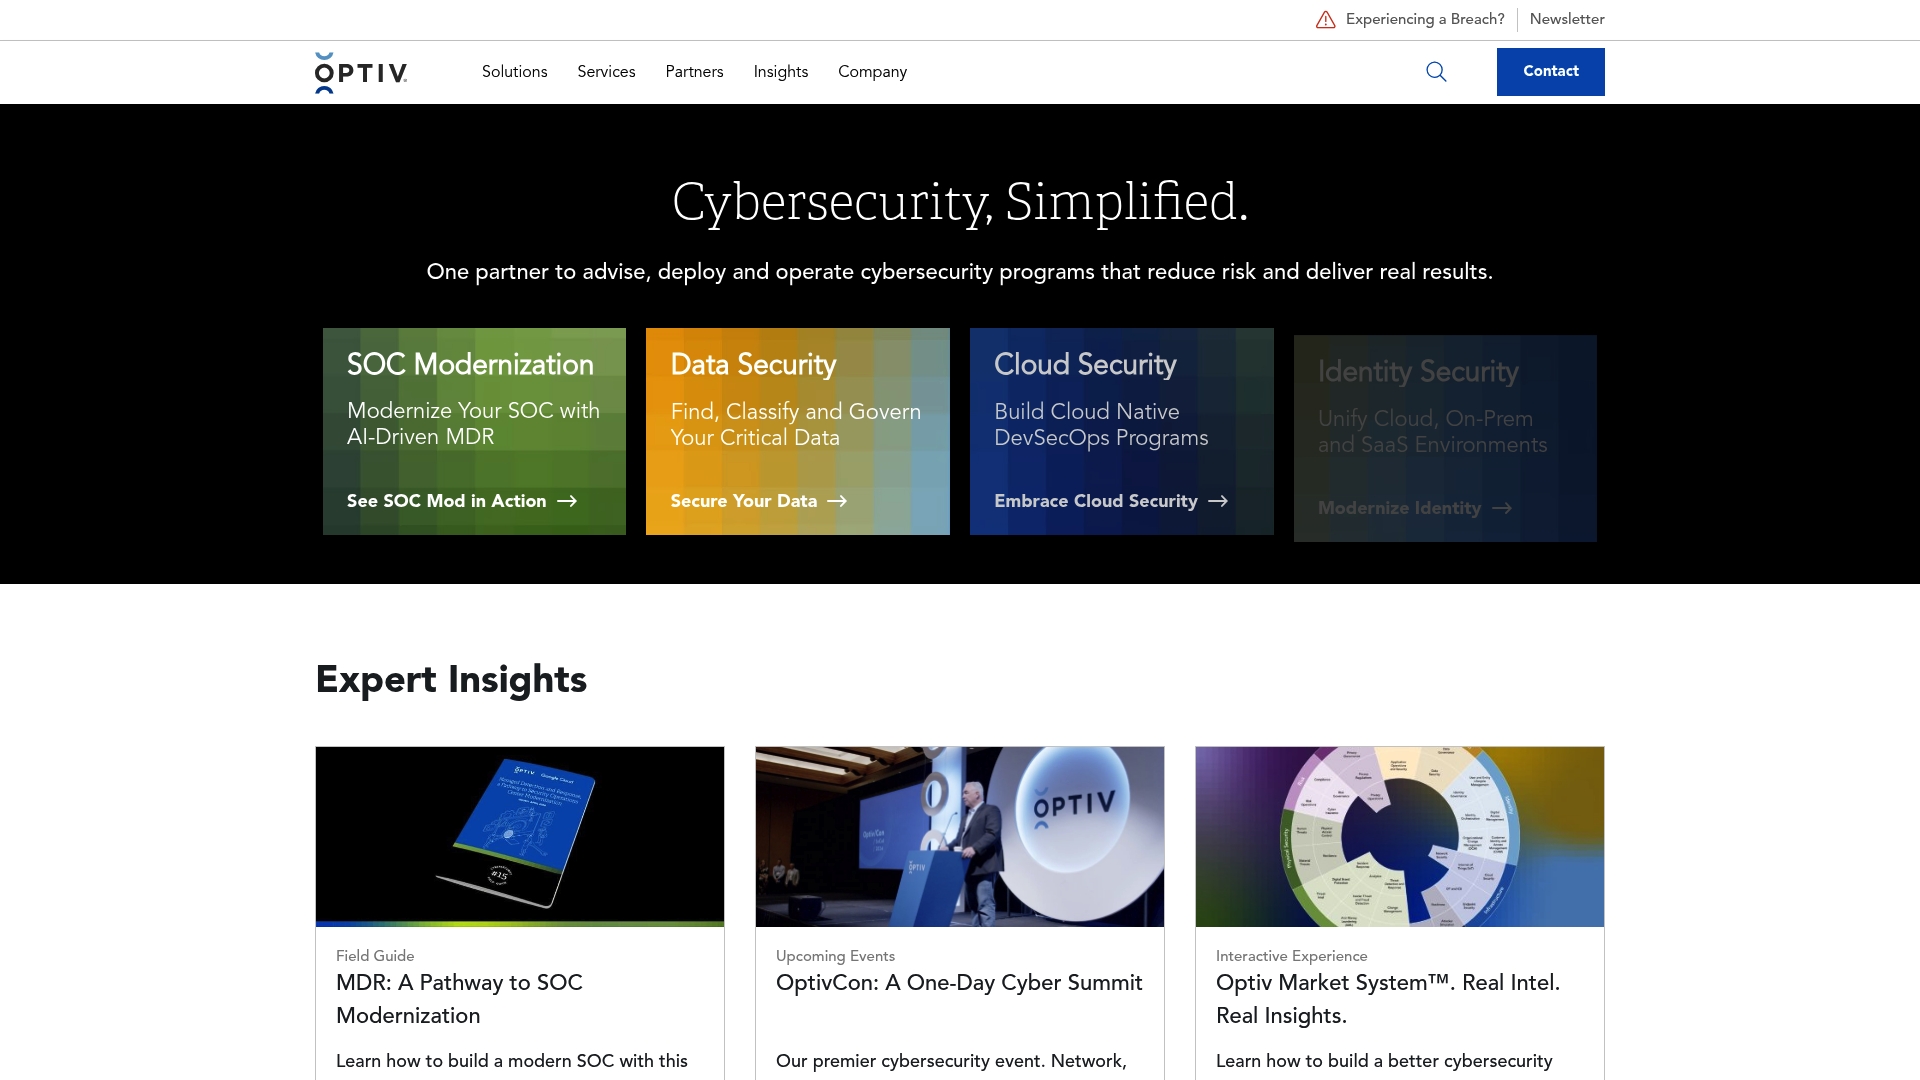Expand the Services navigation item
1920x1080 pixels.
click(x=606, y=72)
